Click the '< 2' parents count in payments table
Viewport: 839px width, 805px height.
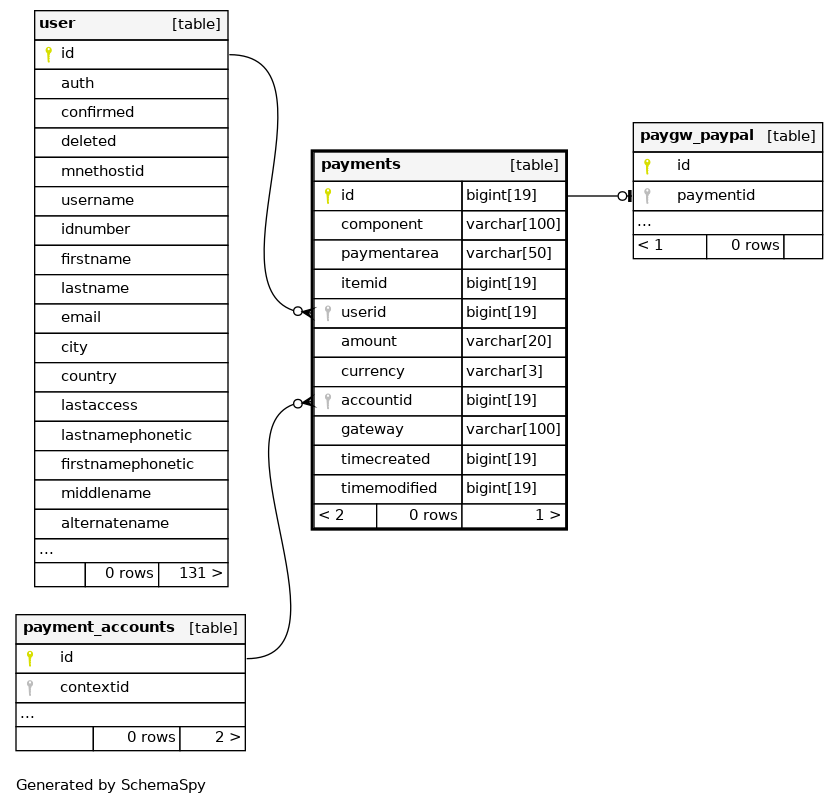point(331,516)
